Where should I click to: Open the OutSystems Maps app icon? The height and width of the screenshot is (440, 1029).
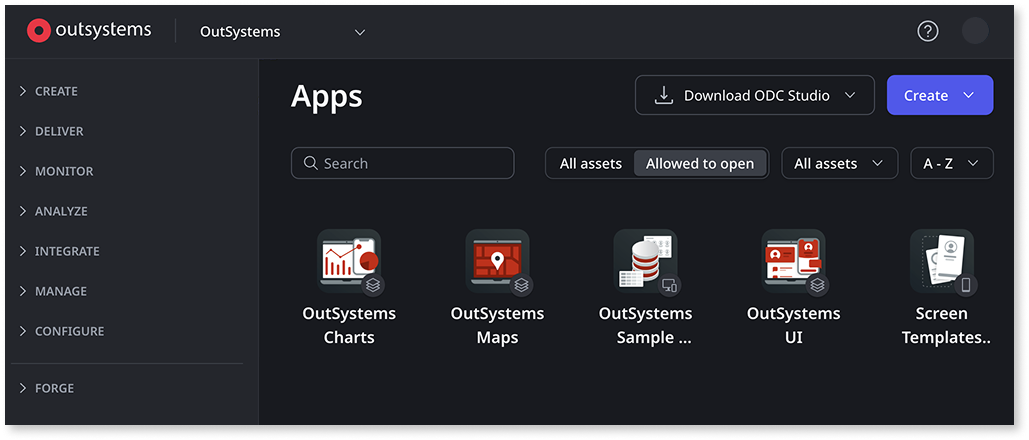click(497, 260)
